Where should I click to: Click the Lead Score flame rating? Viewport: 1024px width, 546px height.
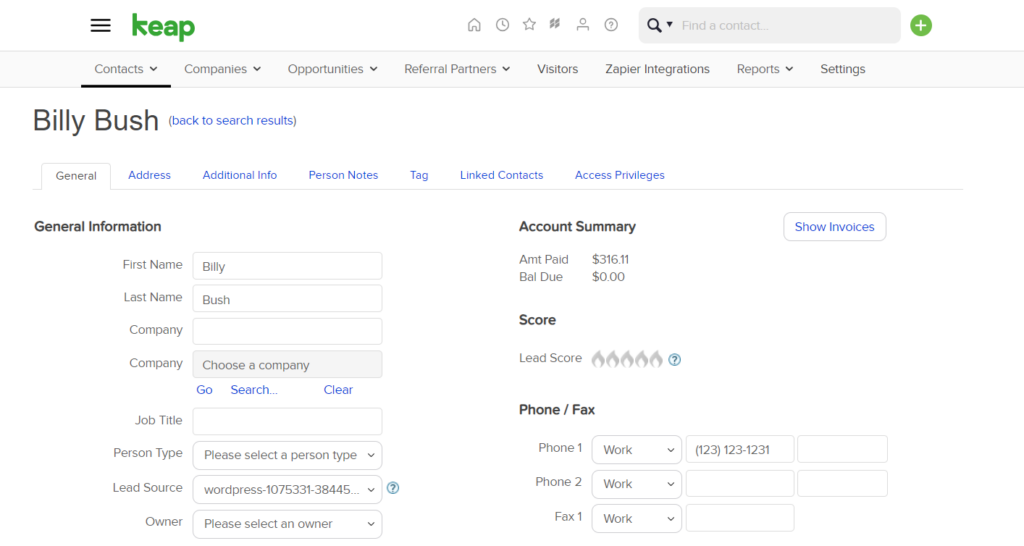click(627, 359)
